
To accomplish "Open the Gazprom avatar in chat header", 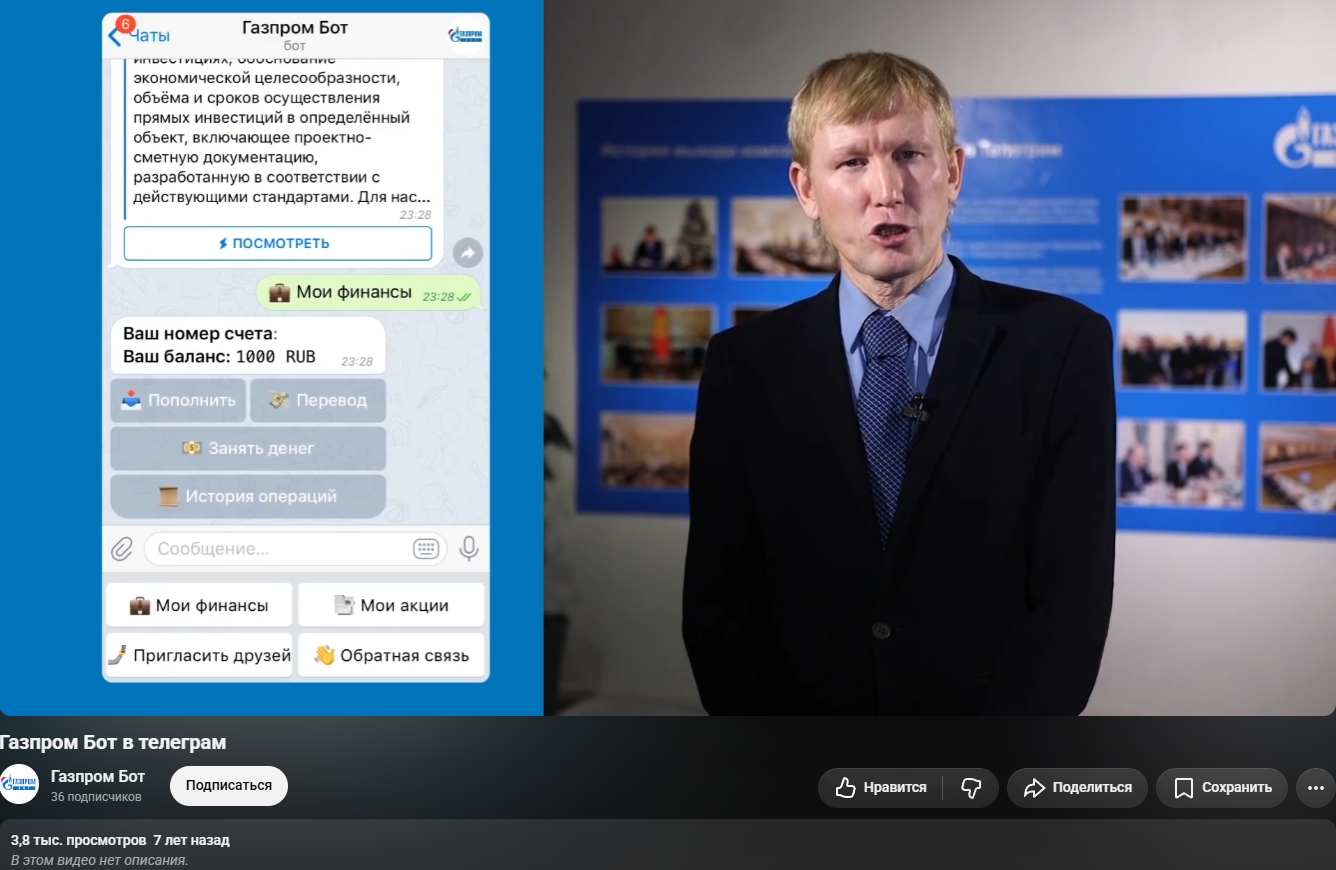I will (465, 35).
